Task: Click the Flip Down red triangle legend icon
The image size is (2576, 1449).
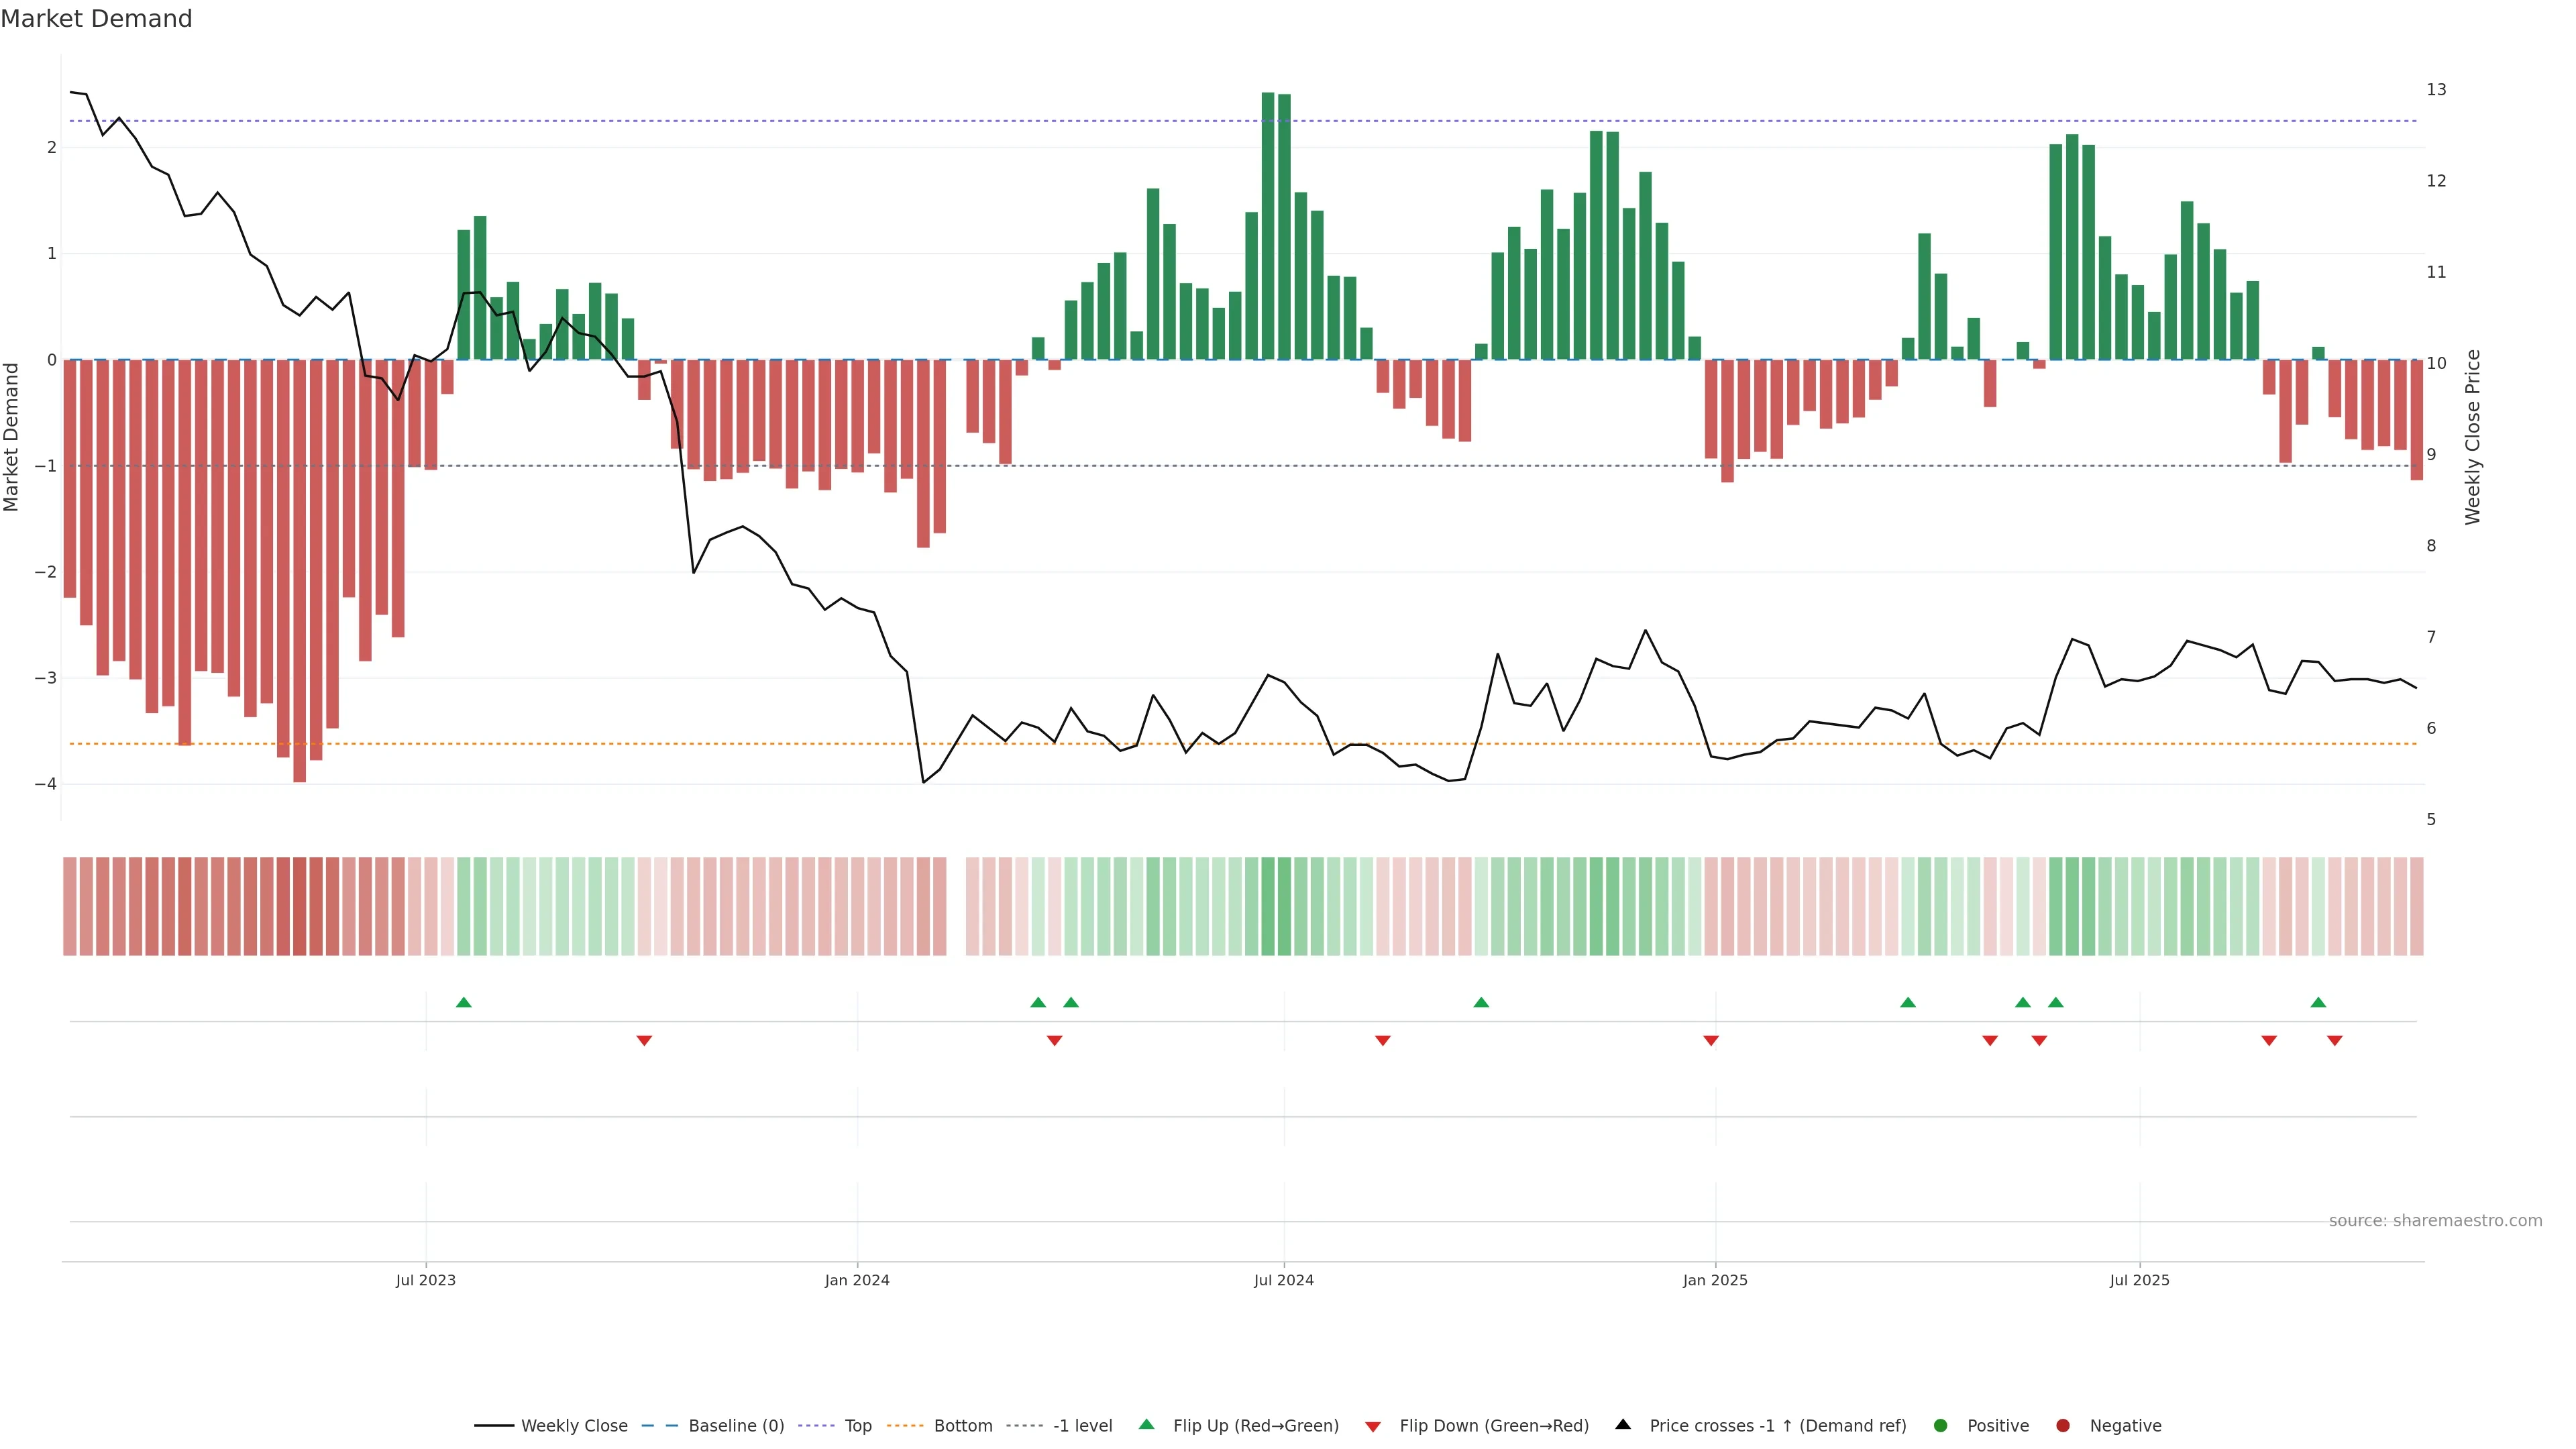Action: 1373,1426
